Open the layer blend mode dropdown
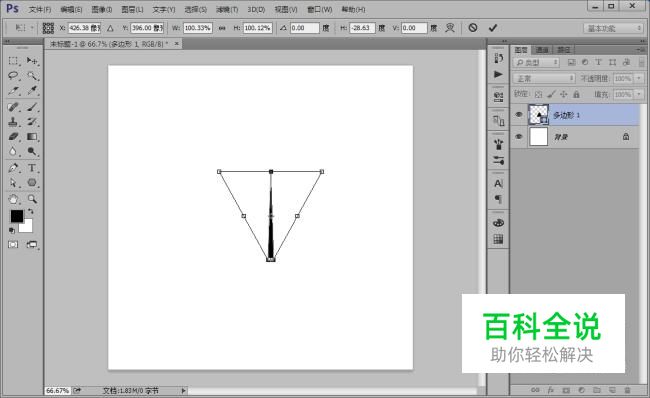This screenshot has width=650, height=398. coord(544,78)
